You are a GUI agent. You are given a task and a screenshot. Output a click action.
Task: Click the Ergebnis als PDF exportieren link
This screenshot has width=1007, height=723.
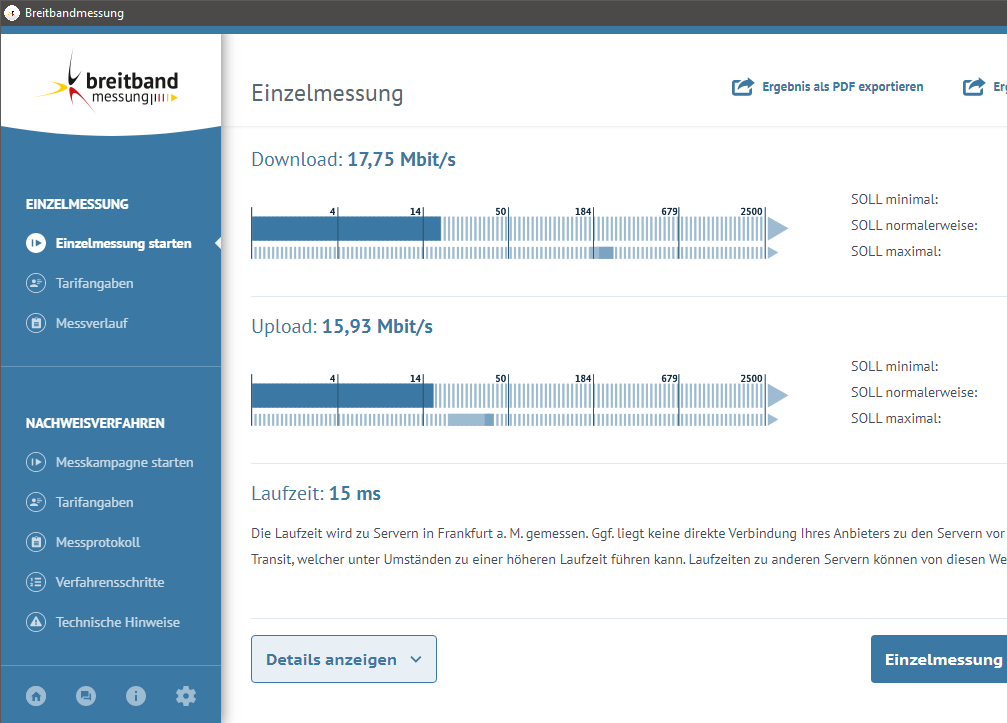842,87
